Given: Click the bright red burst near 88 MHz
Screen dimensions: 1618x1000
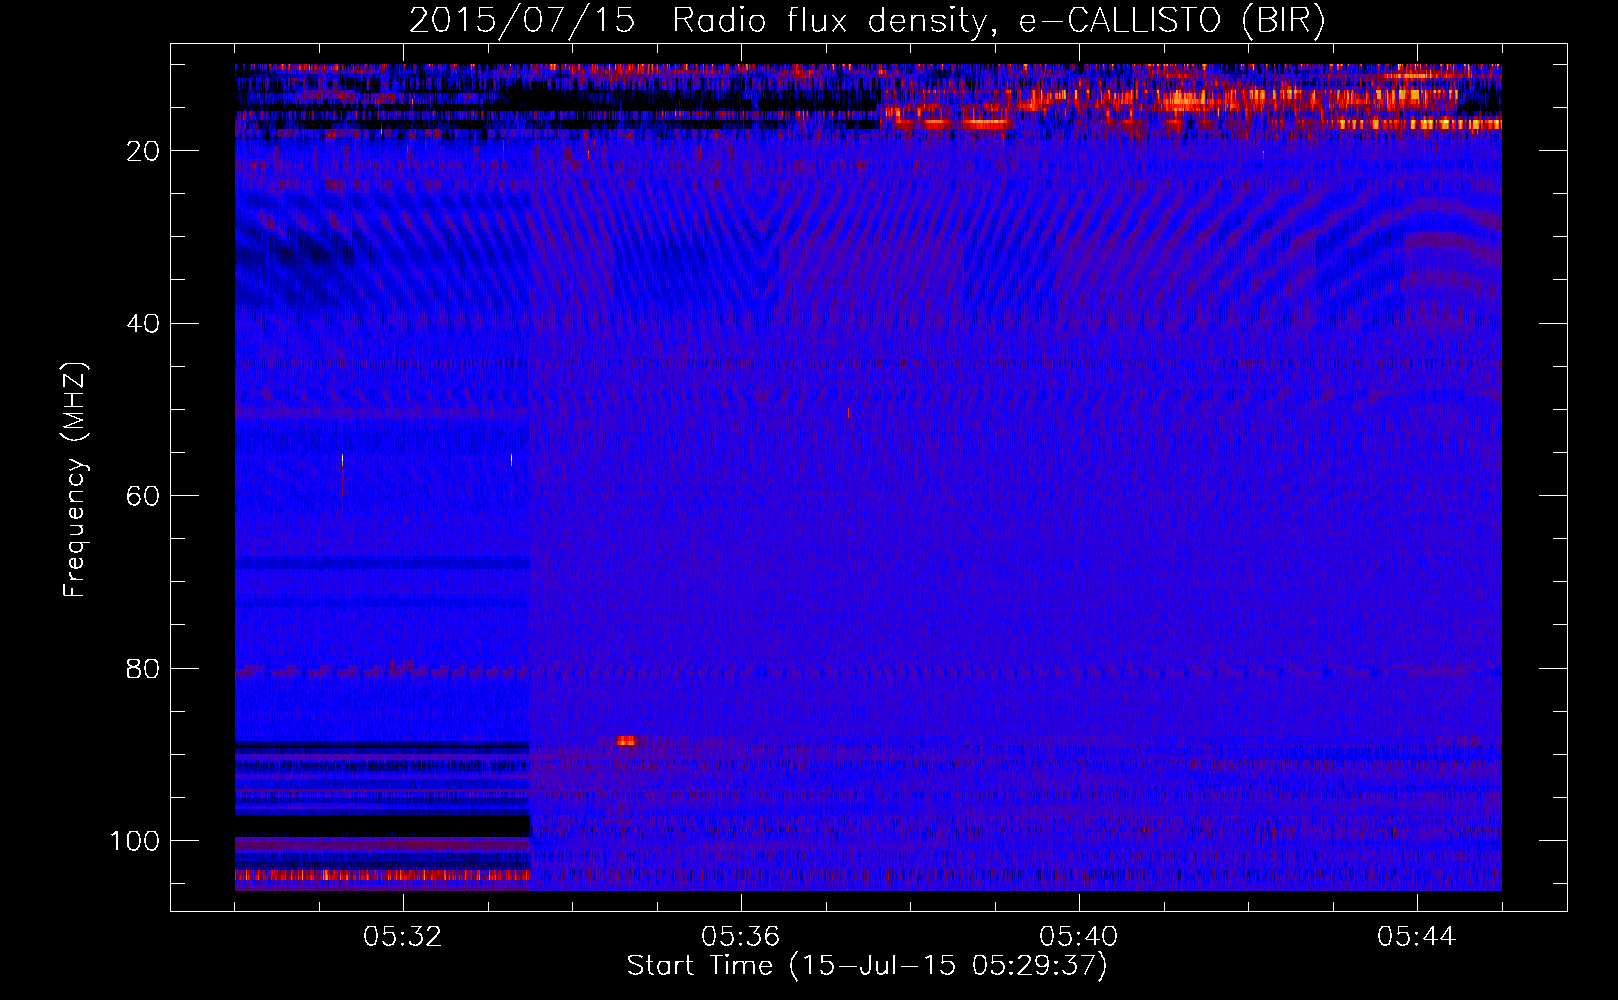Looking at the screenshot, I should coord(626,741).
